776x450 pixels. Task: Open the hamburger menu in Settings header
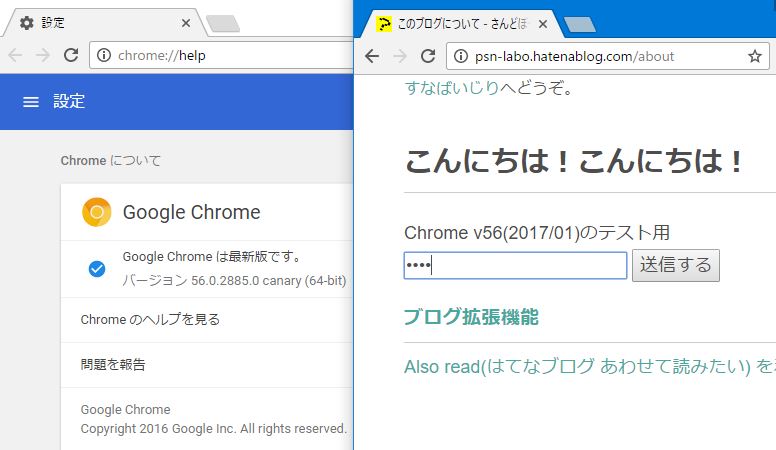[x=31, y=102]
